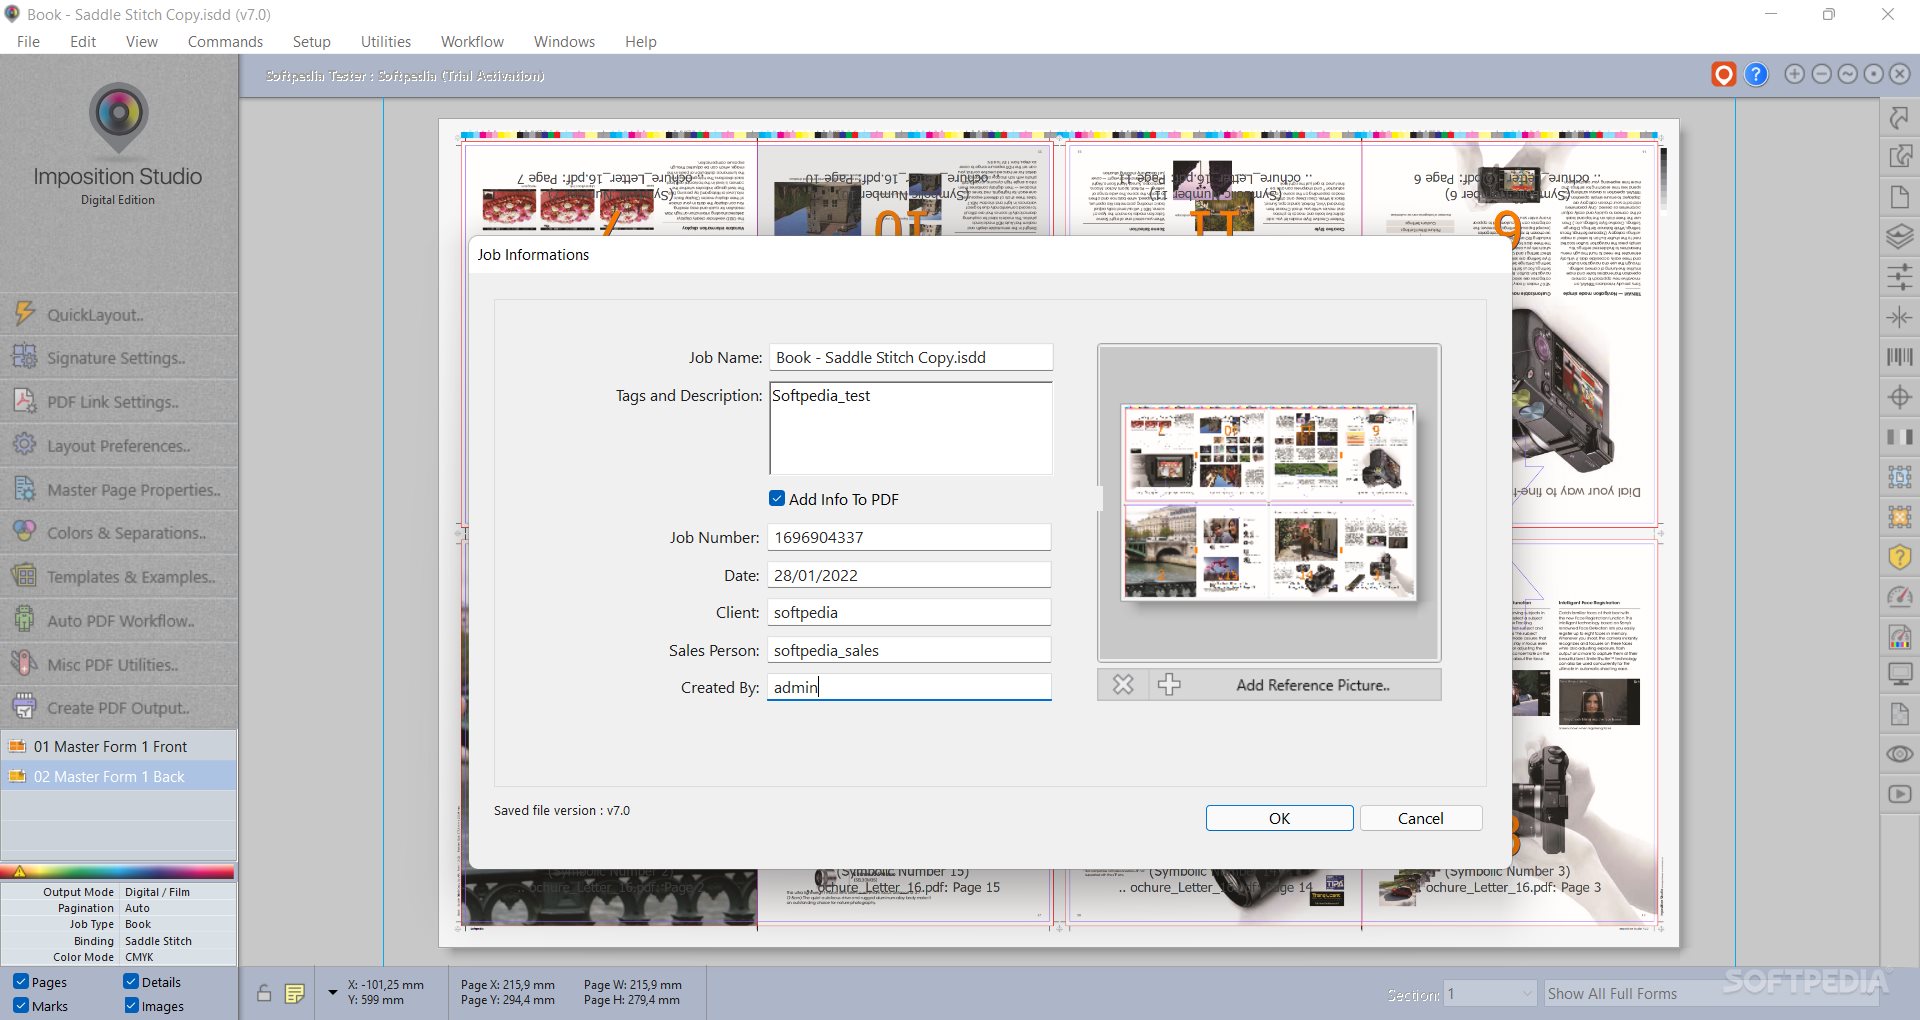Click the center alignment icon in right toolbar
The height and width of the screenshot is (1020, 1920).
(1899, 317)
